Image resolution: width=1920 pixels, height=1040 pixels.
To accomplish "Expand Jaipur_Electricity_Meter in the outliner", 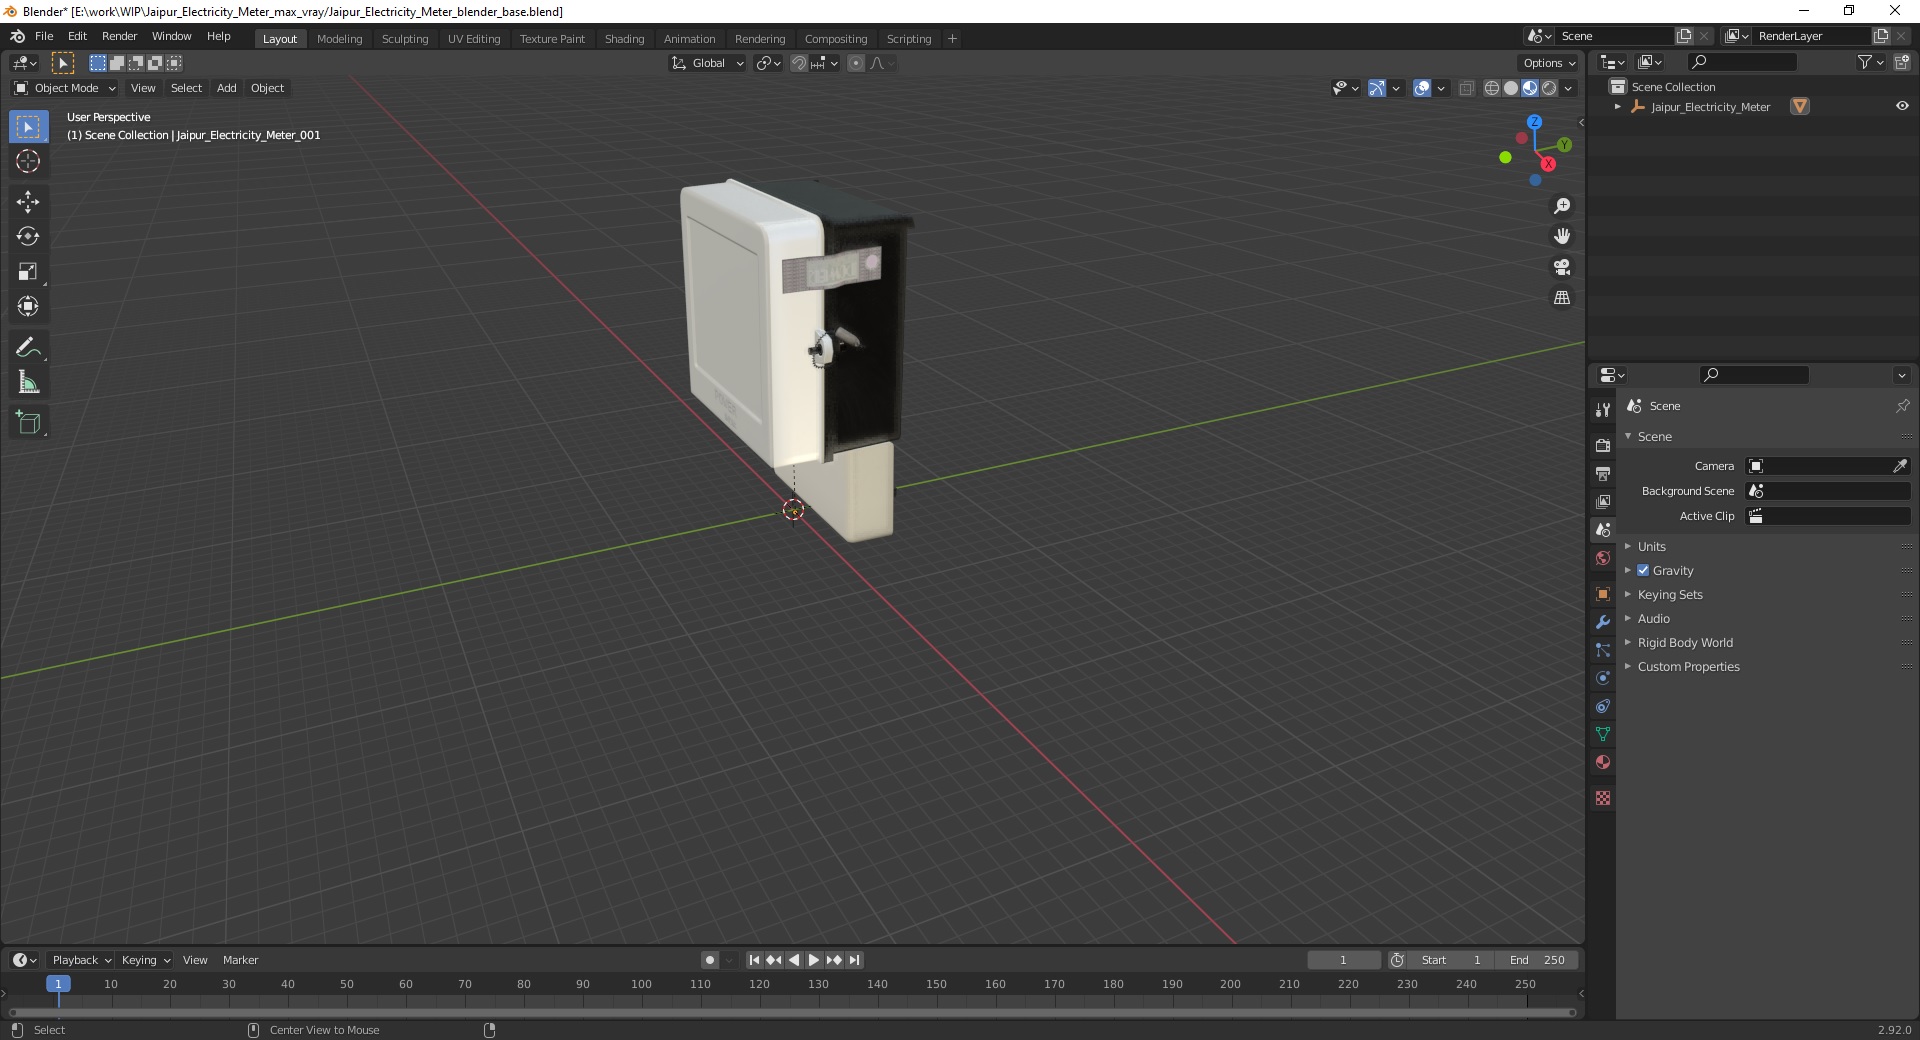I will [1618, 107].
